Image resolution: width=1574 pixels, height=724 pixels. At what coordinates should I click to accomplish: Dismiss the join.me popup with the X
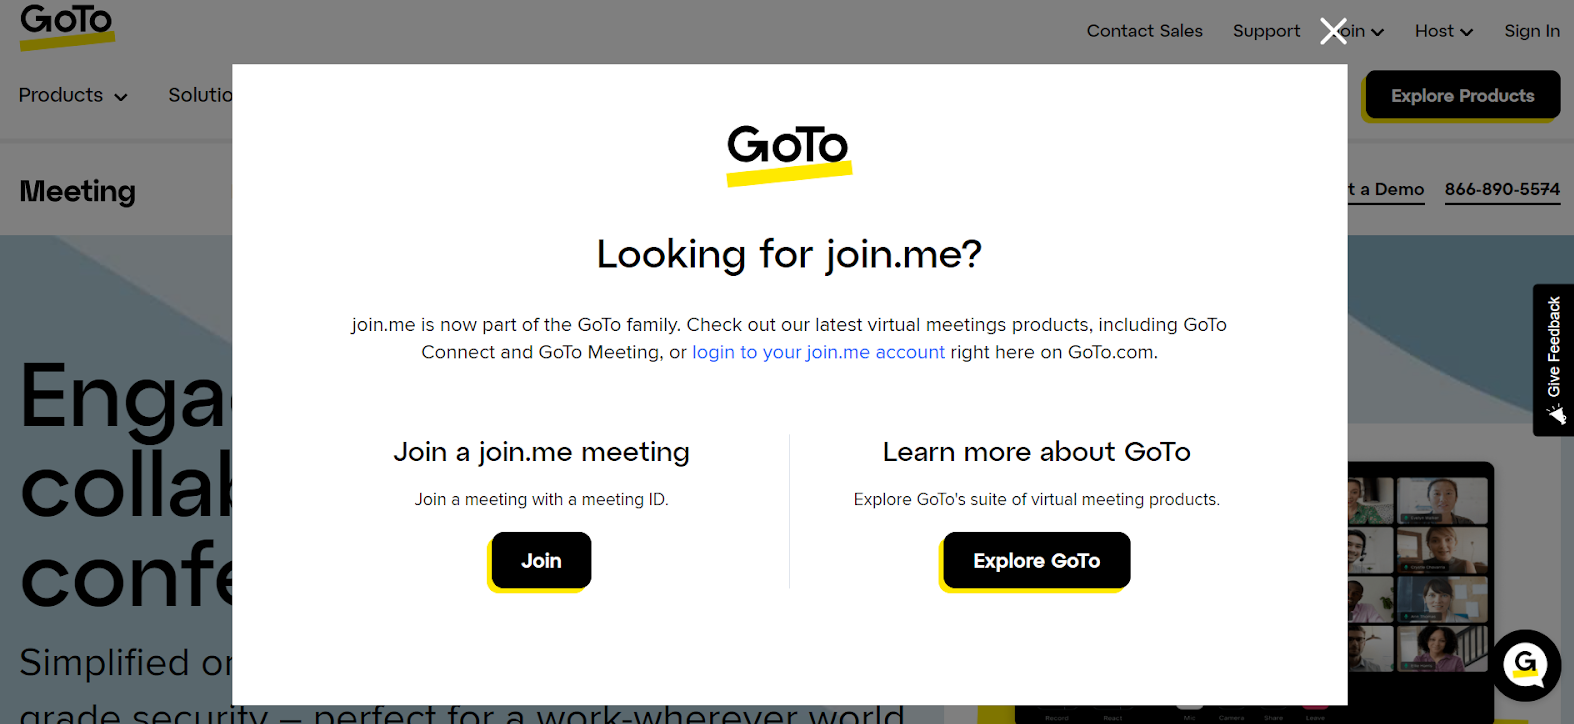tap(1333, 31)
